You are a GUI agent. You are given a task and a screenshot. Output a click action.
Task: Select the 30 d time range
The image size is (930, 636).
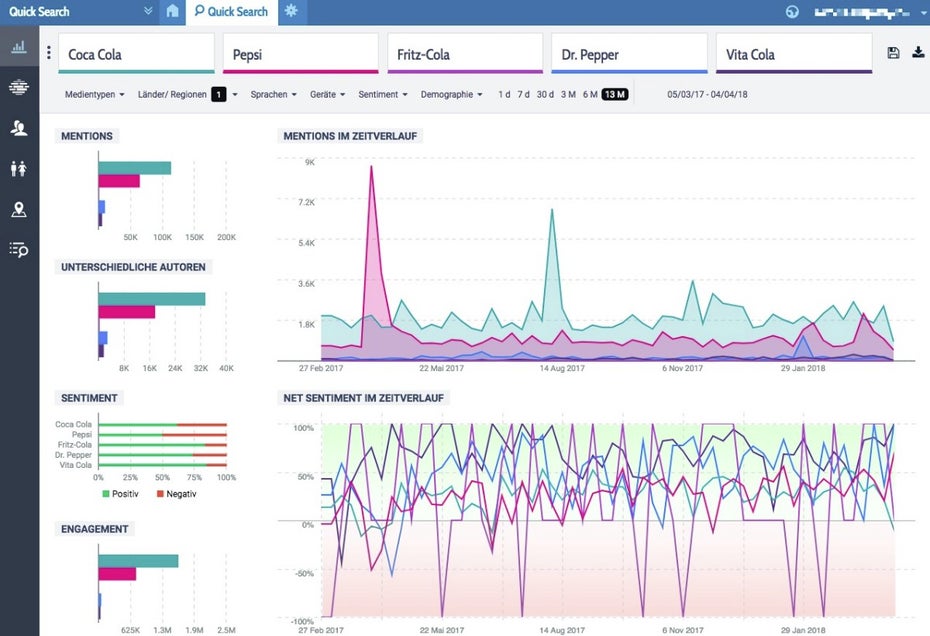(x=545, y=94)
